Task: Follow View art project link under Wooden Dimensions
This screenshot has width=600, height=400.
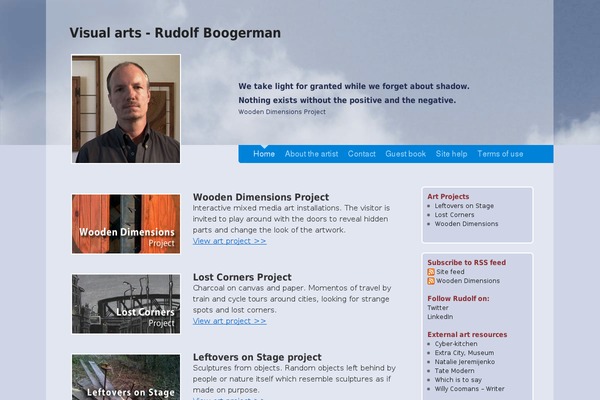Action: coord(229,241)
